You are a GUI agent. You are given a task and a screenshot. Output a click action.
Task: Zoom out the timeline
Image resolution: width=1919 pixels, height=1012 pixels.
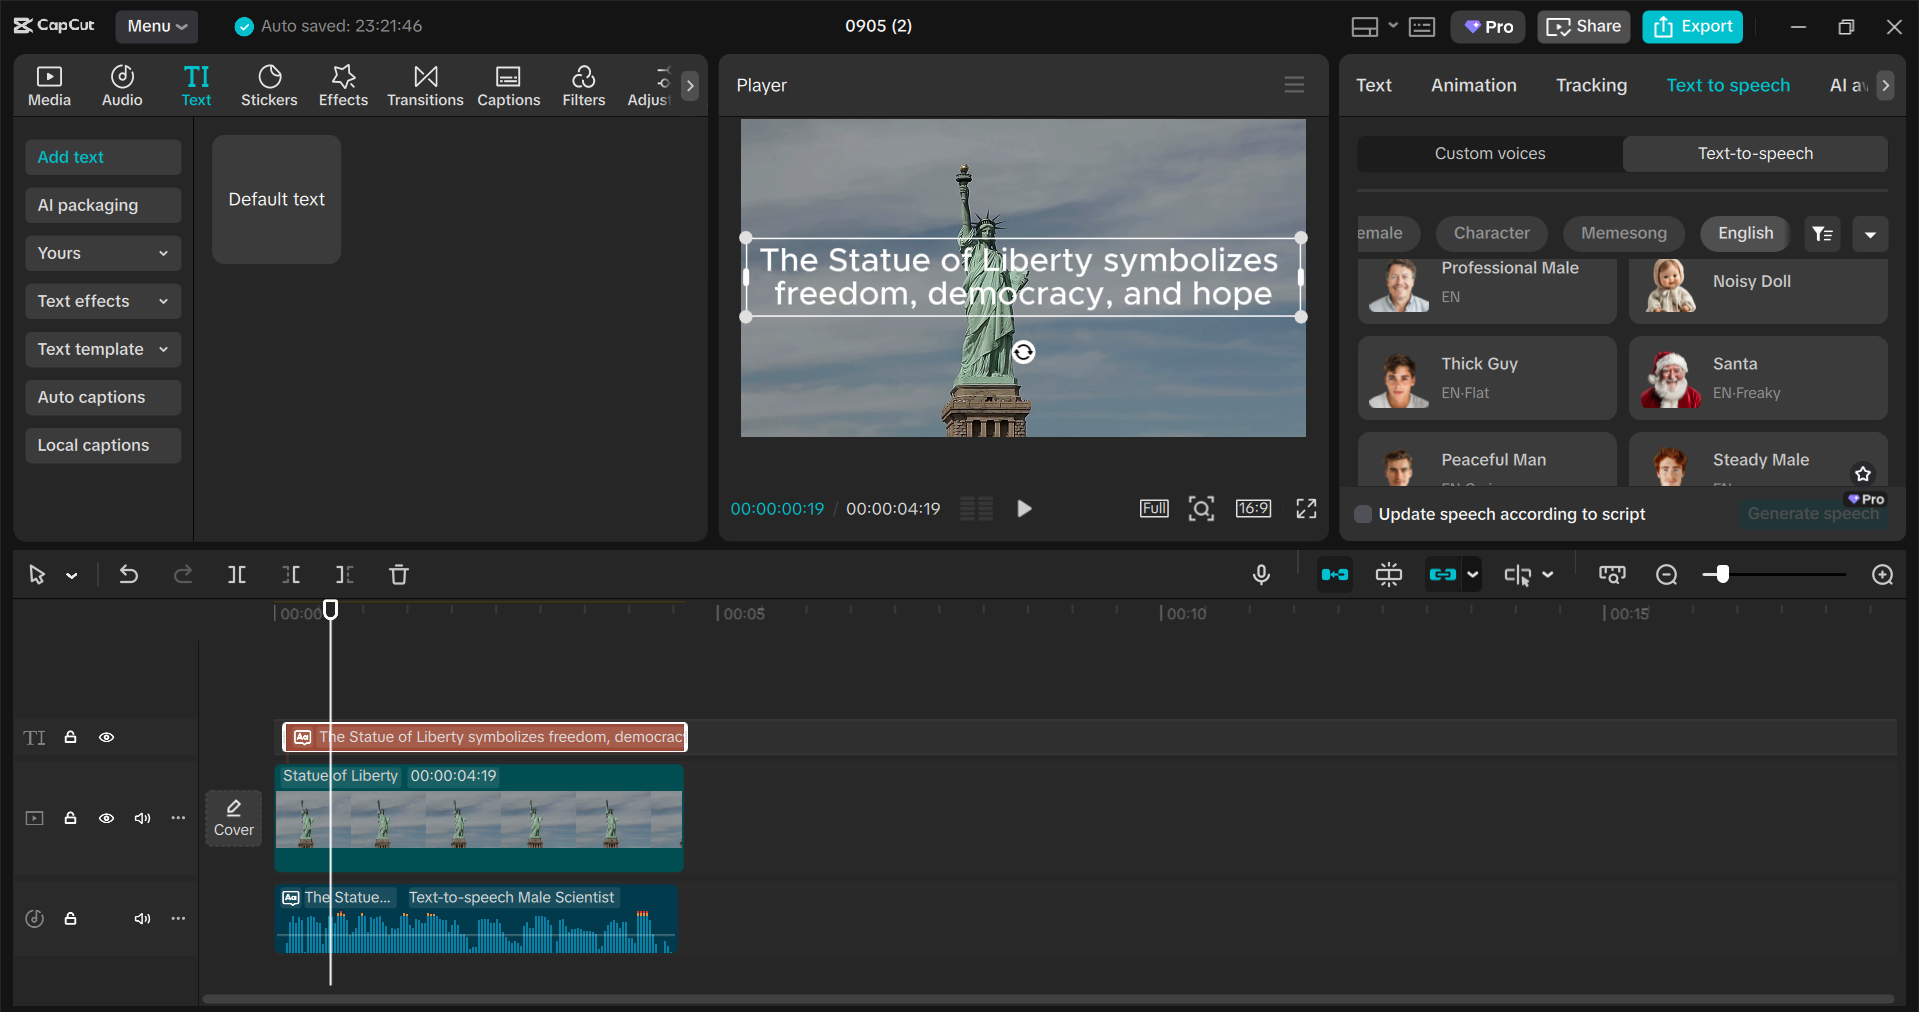[1666, 574]
